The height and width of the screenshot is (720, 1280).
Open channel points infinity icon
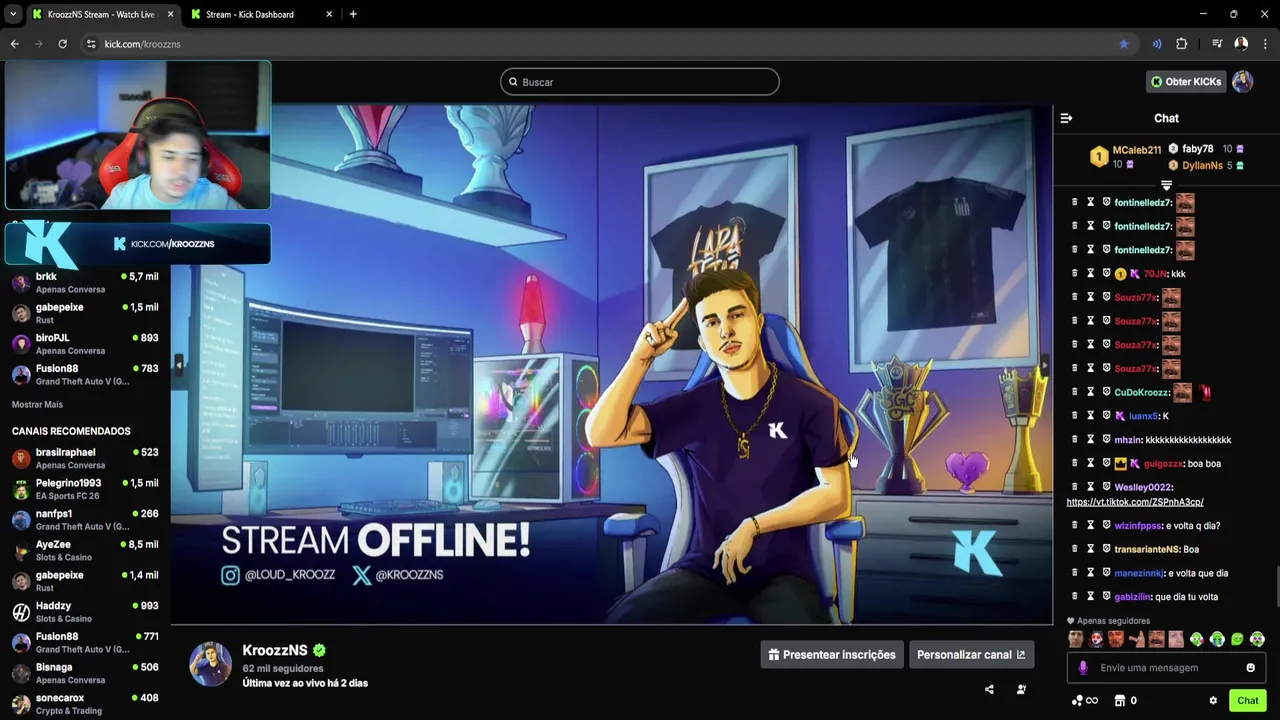click(x=1085, y=701)
